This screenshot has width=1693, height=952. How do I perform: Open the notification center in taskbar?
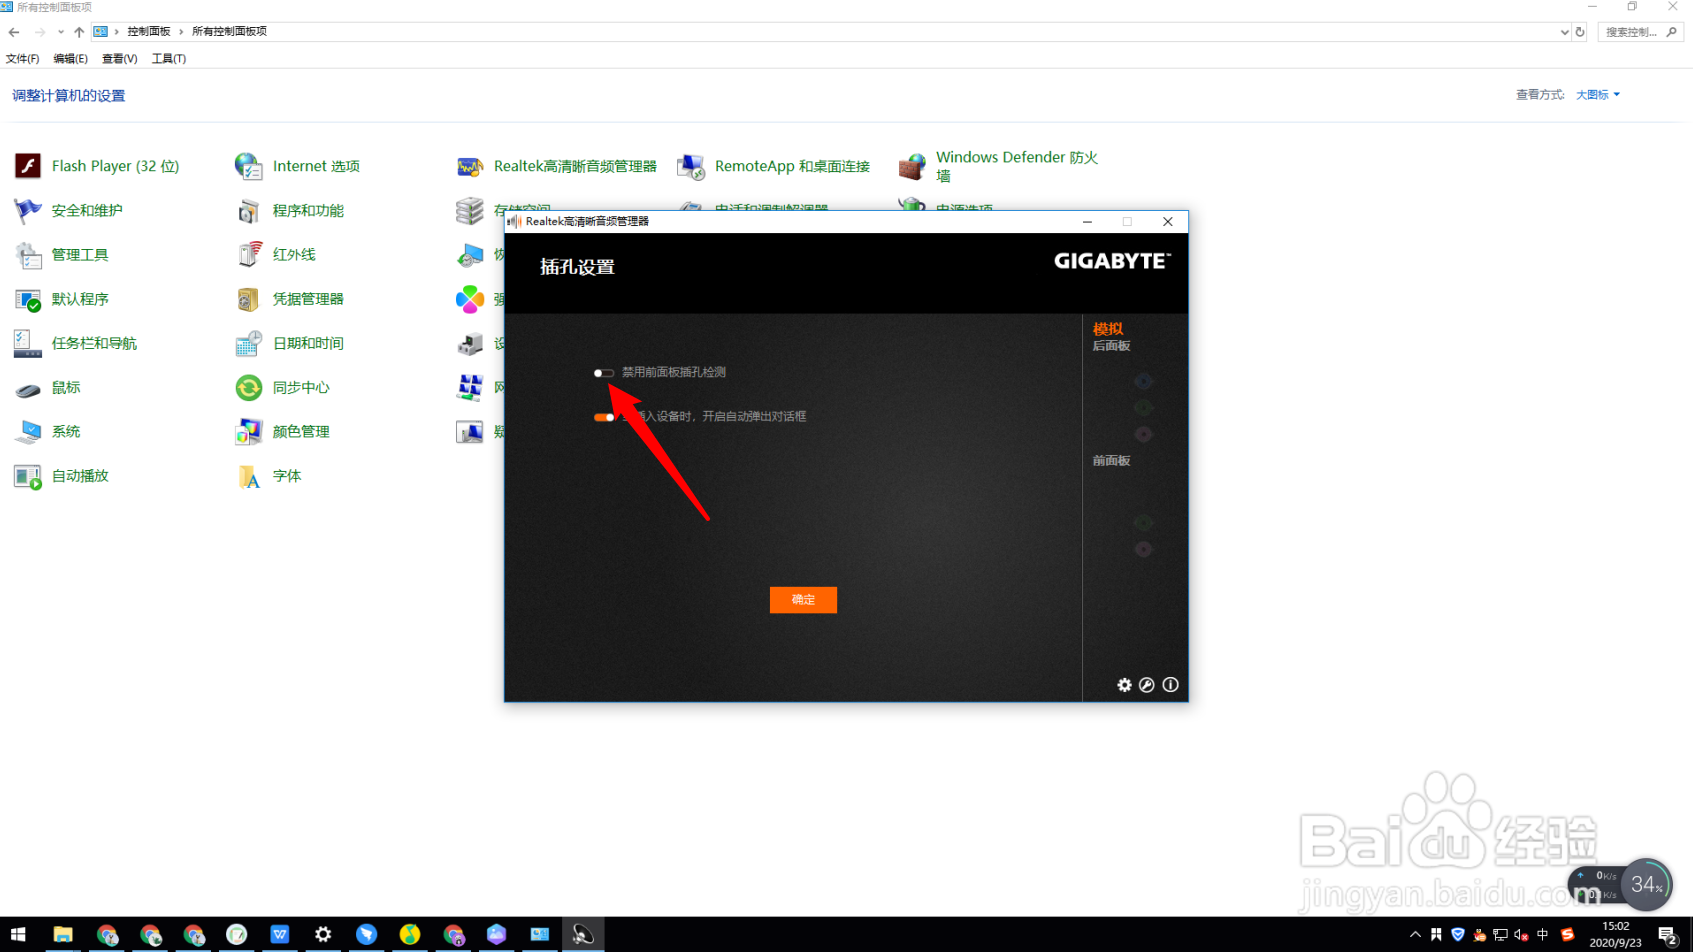1667,935
